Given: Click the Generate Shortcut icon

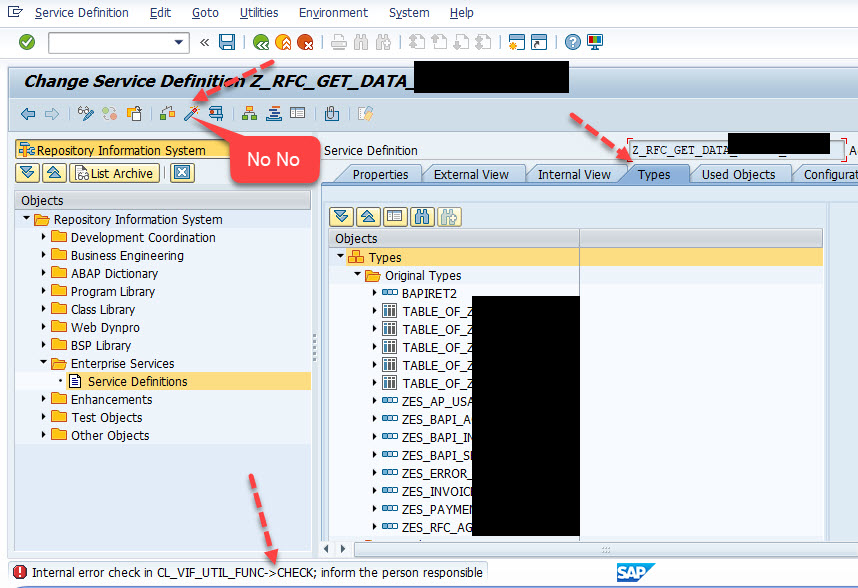Looking at the screenshot, I should (x=539, y=42).
